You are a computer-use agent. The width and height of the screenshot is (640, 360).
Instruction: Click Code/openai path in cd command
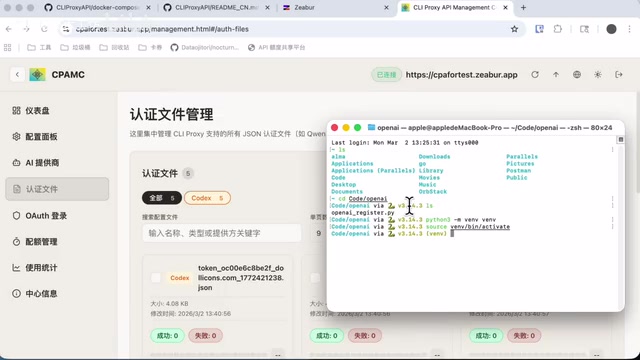click(x=368, y=199)
